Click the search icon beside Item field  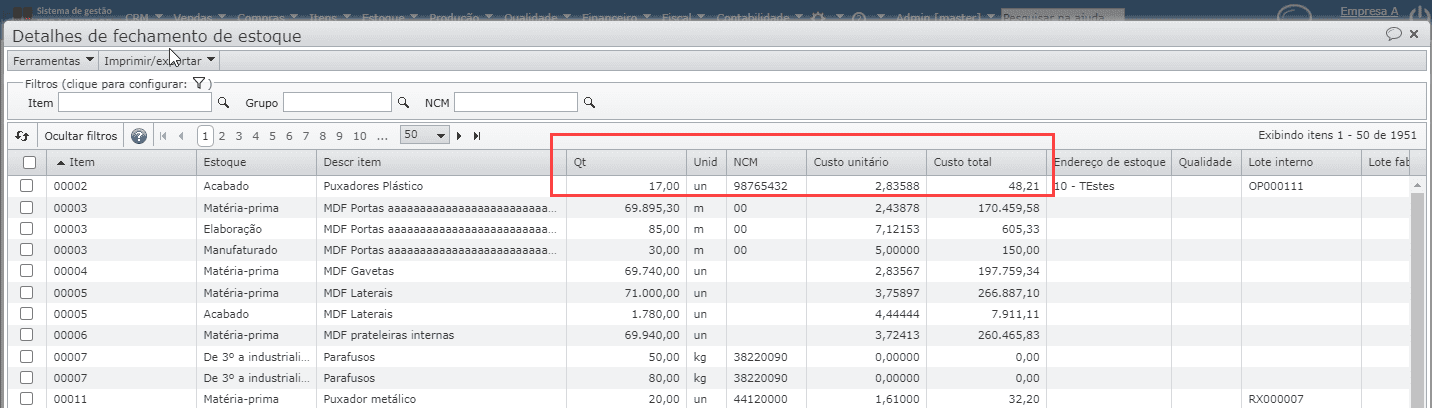pyautogui.click(x=224, y=103)
